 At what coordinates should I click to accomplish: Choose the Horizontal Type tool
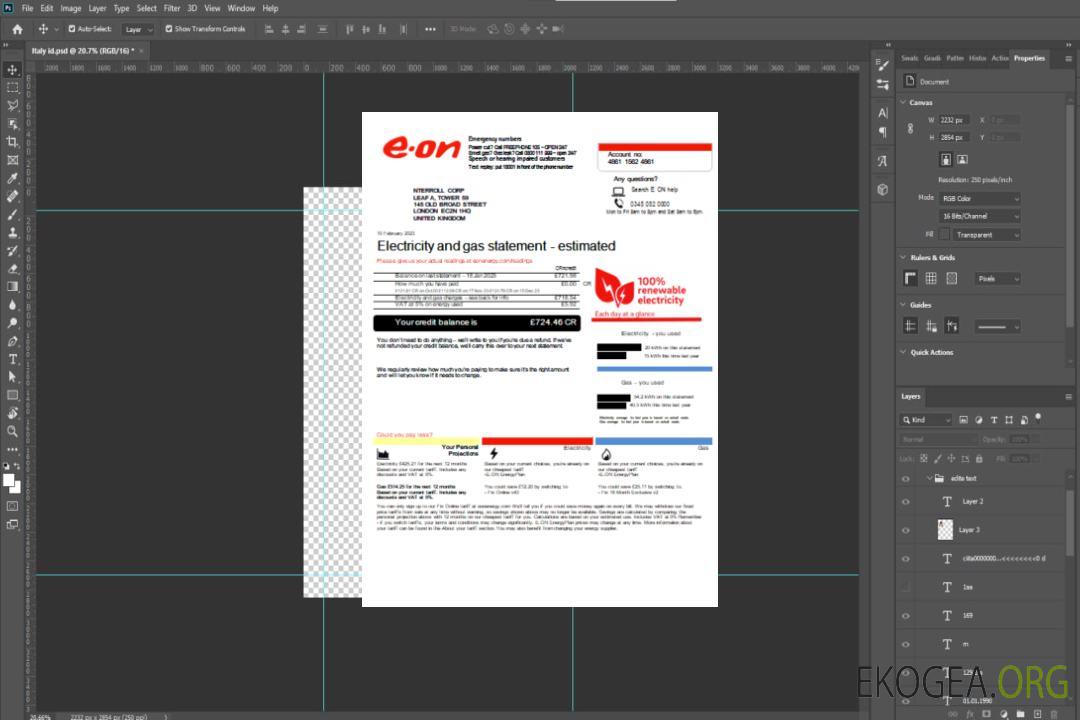pyautogui.click(x=13, y=359)
